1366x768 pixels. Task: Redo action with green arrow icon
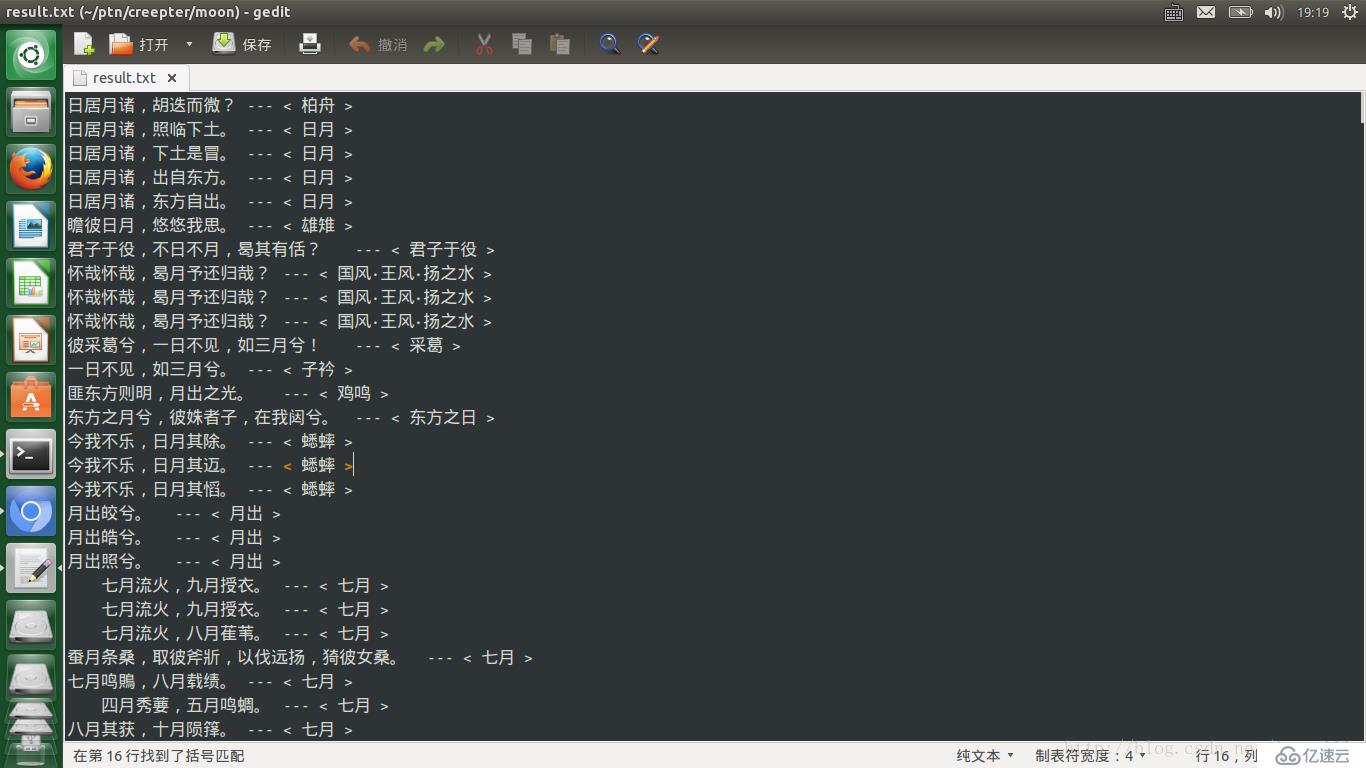tap(434, 44)
